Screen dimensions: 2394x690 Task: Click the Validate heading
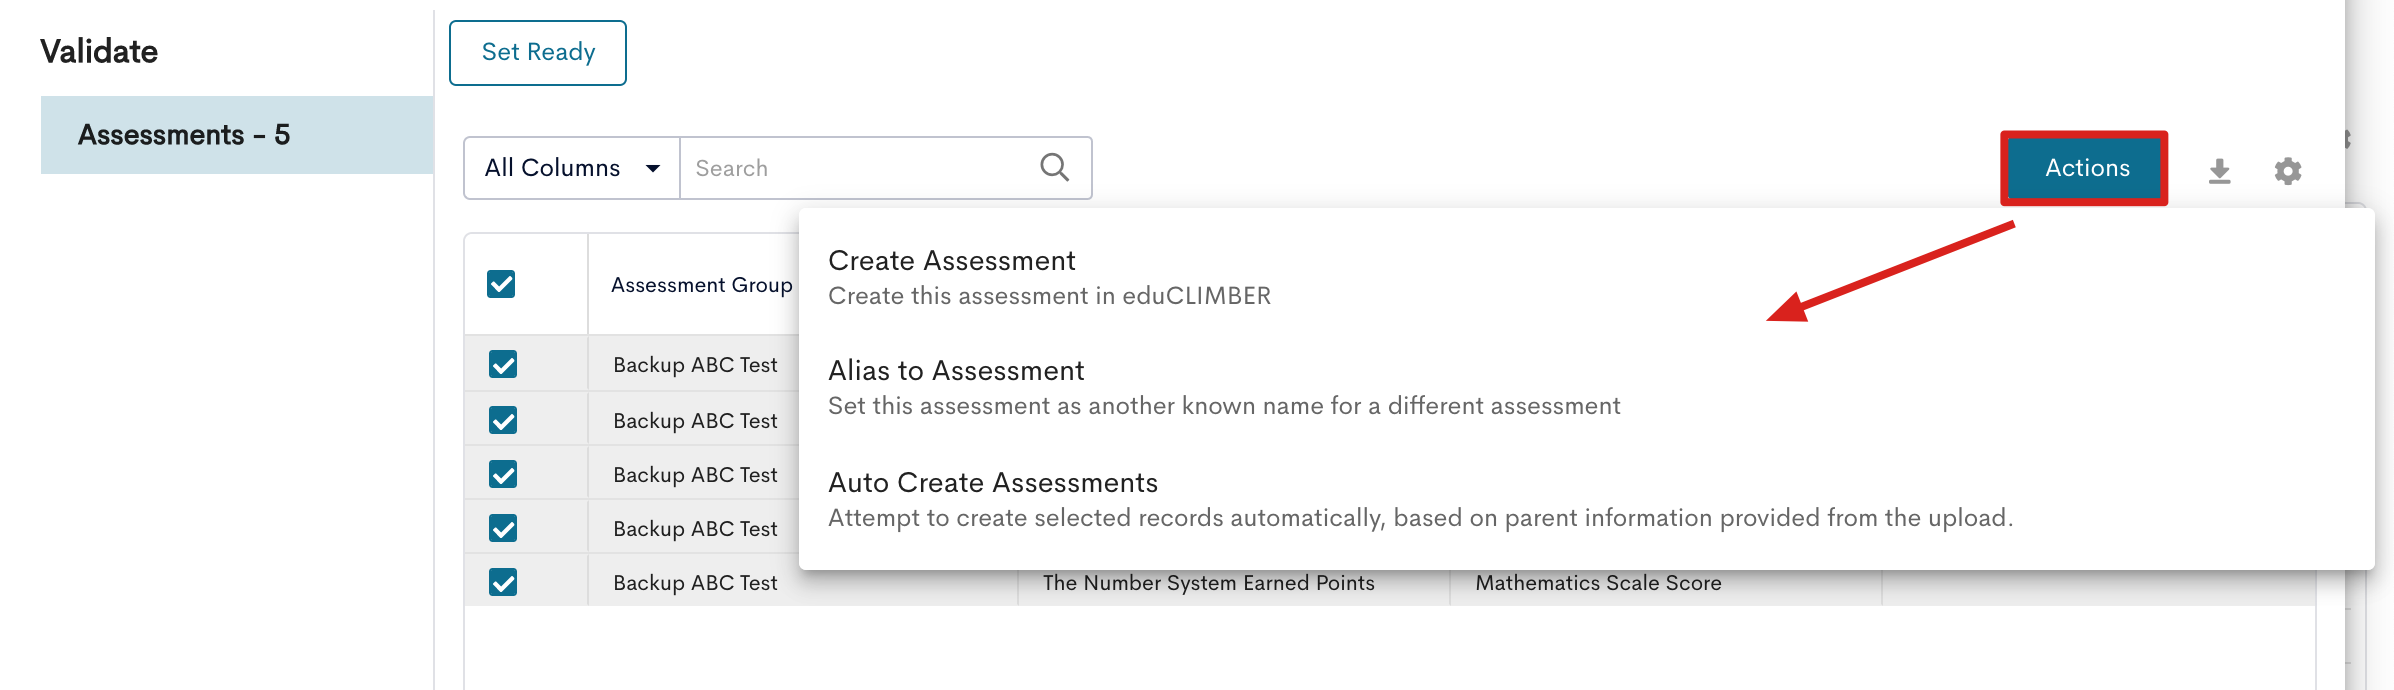click(x=99, y=51)
